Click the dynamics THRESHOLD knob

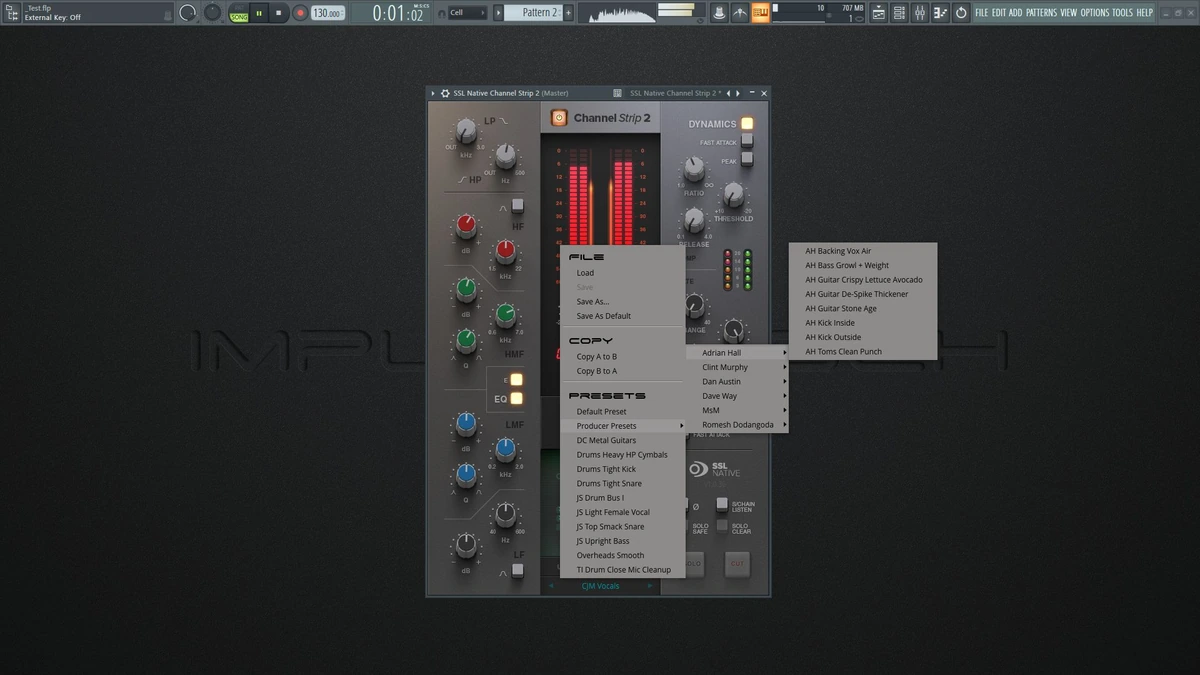734,194
